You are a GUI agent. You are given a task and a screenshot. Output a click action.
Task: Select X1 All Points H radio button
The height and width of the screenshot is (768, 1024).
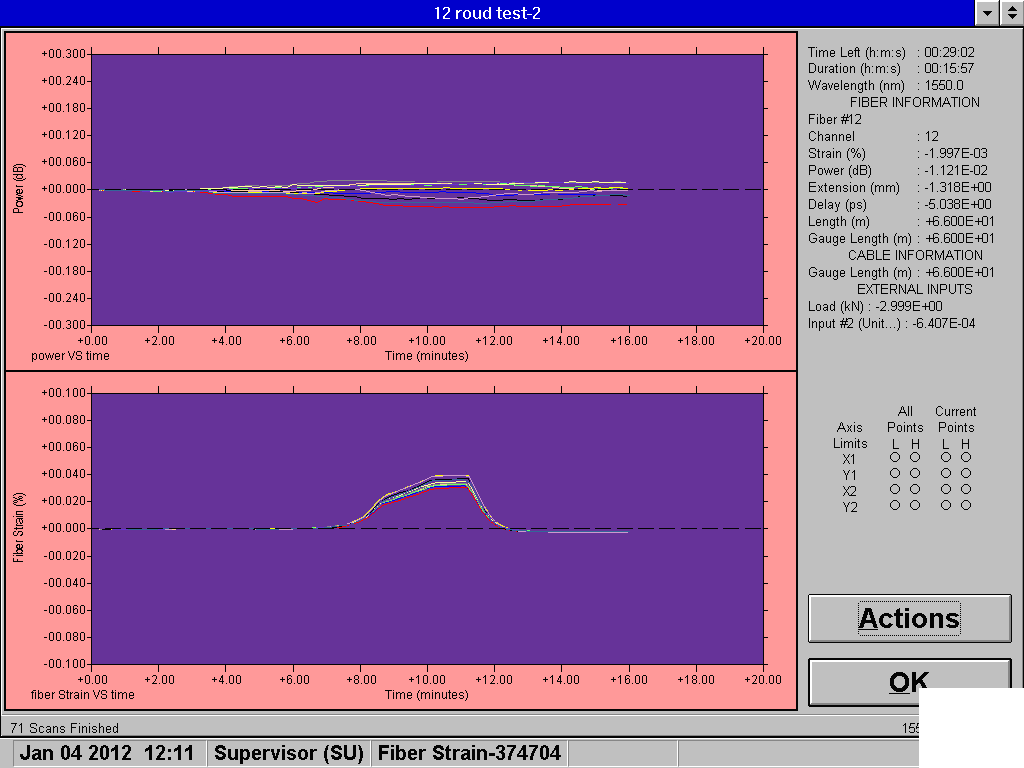pyautogui.click(x=915, y=457)
